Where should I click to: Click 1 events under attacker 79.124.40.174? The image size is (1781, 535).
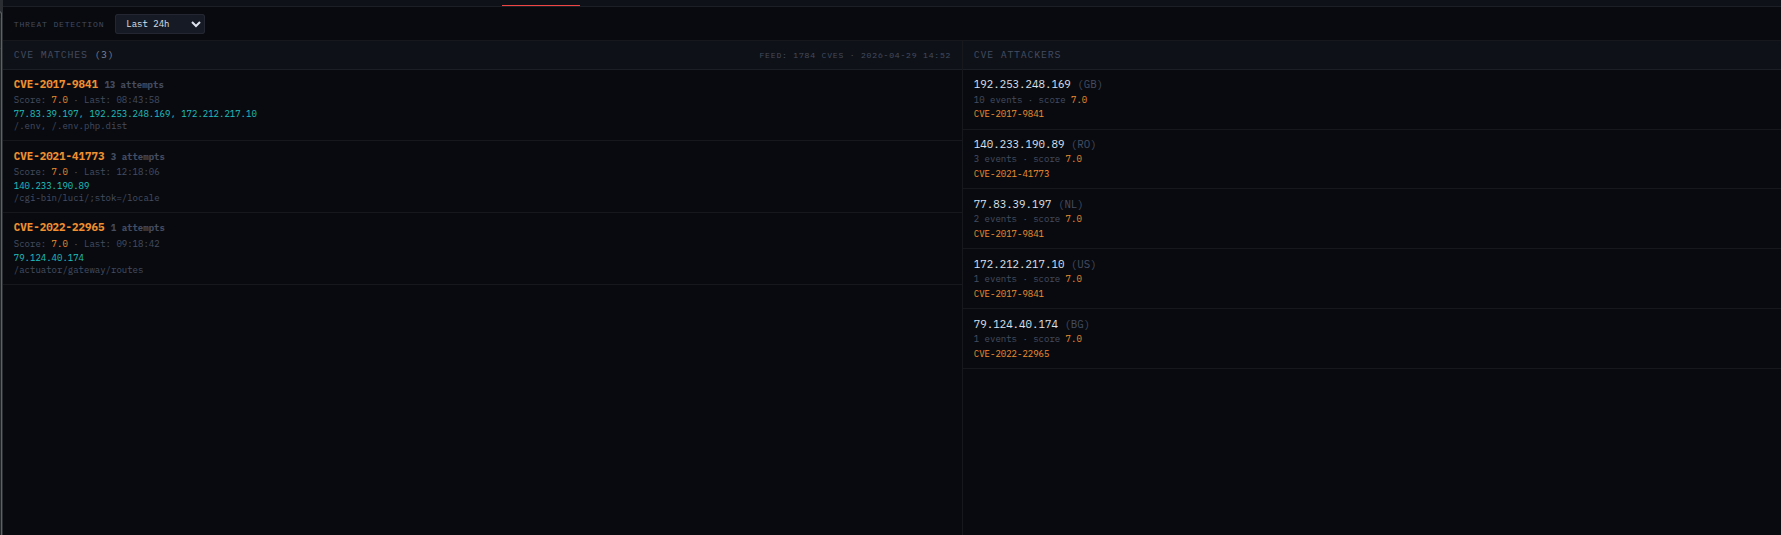coord(995,339)
